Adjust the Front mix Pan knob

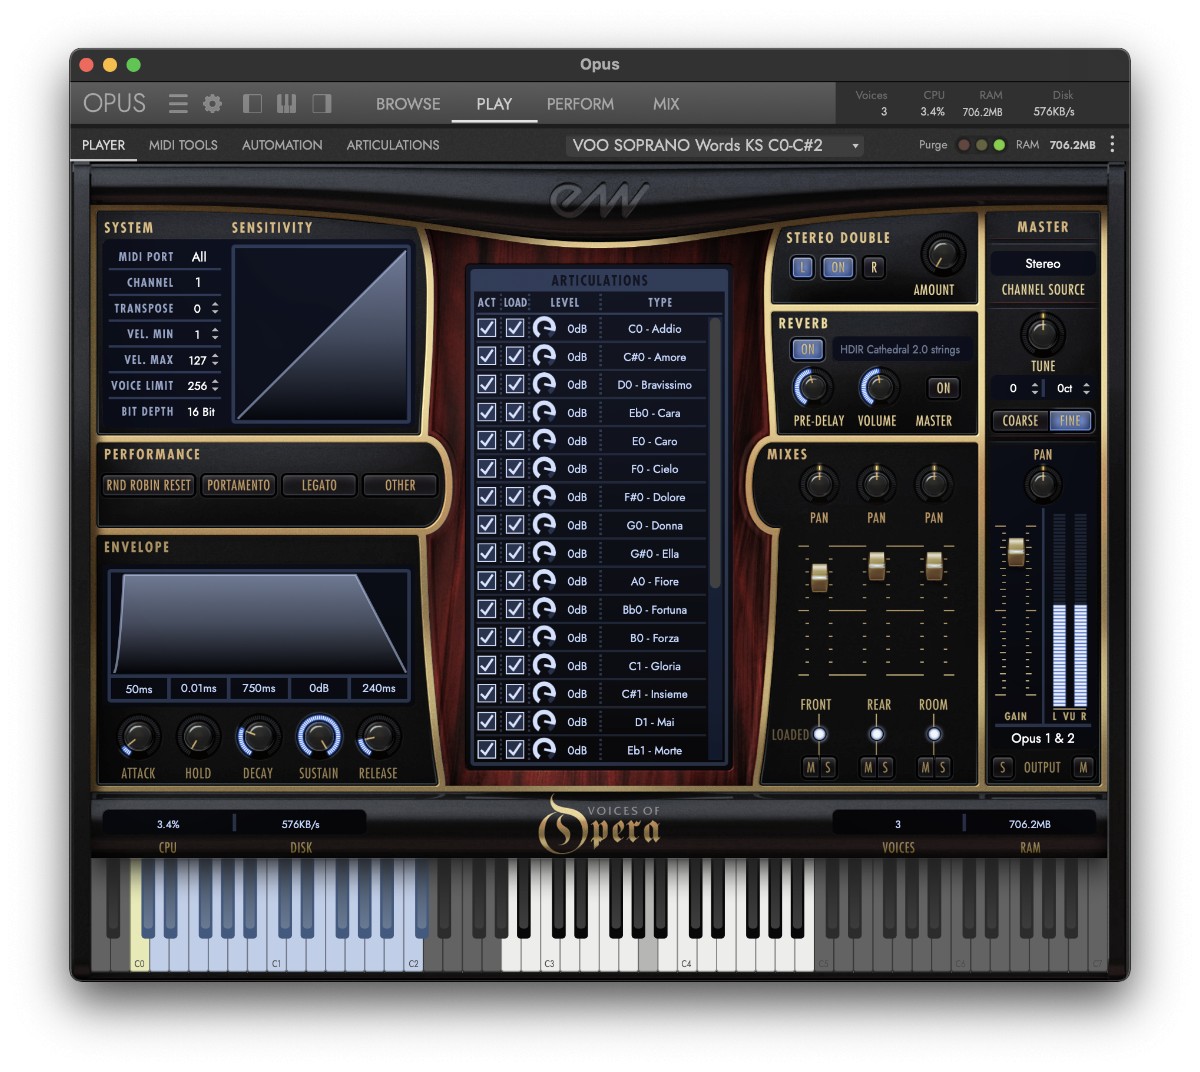[819, 484]
